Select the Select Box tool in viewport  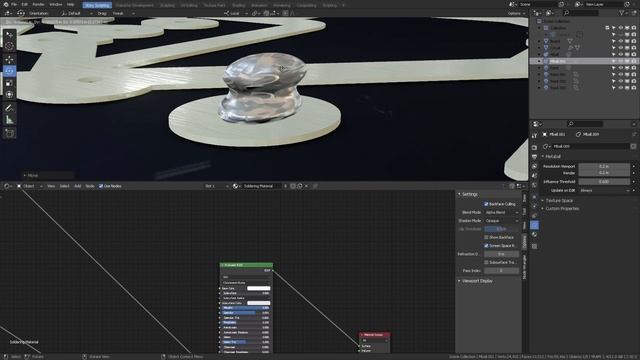(9, 35)
